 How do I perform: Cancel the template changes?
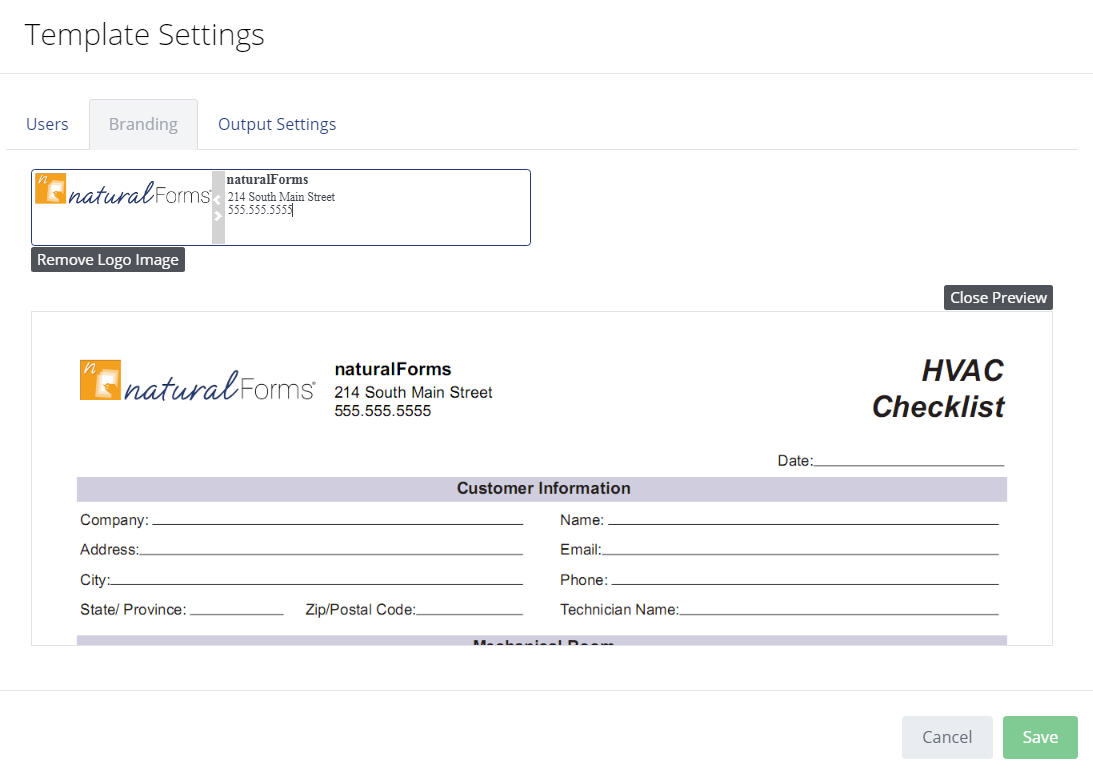946,737
